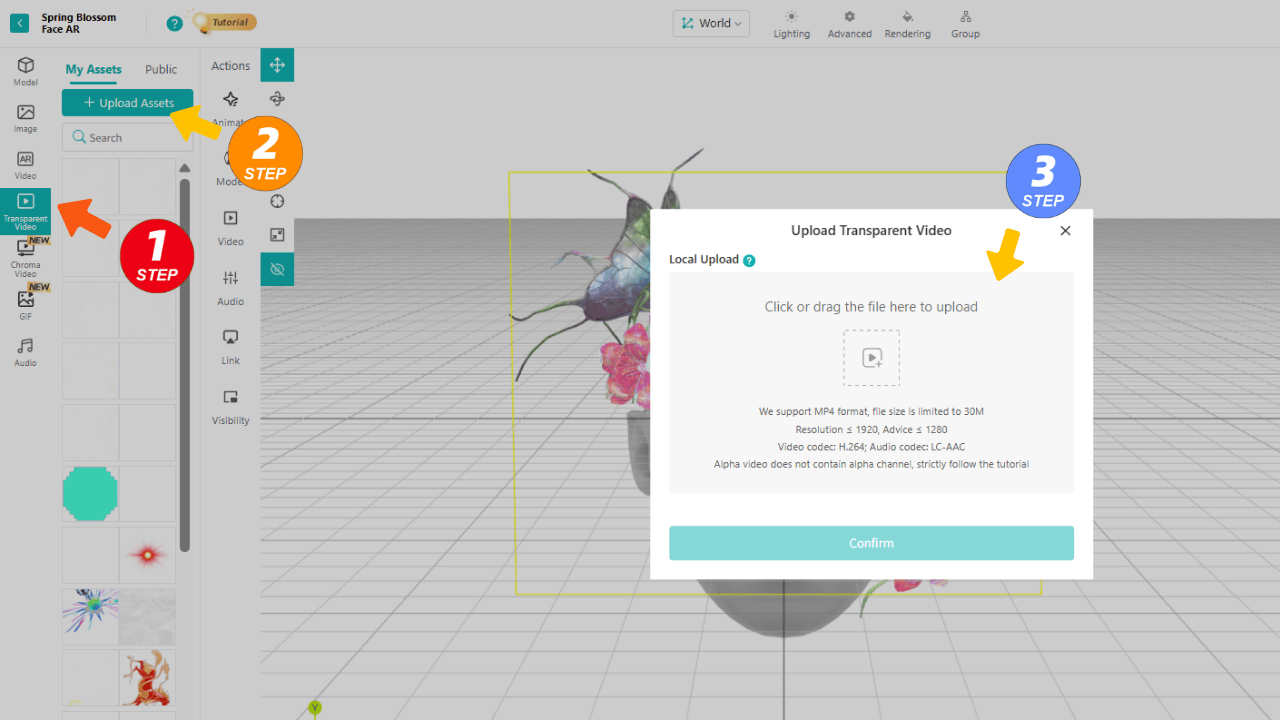Open the World coordinate dropdown

point(711,23)
